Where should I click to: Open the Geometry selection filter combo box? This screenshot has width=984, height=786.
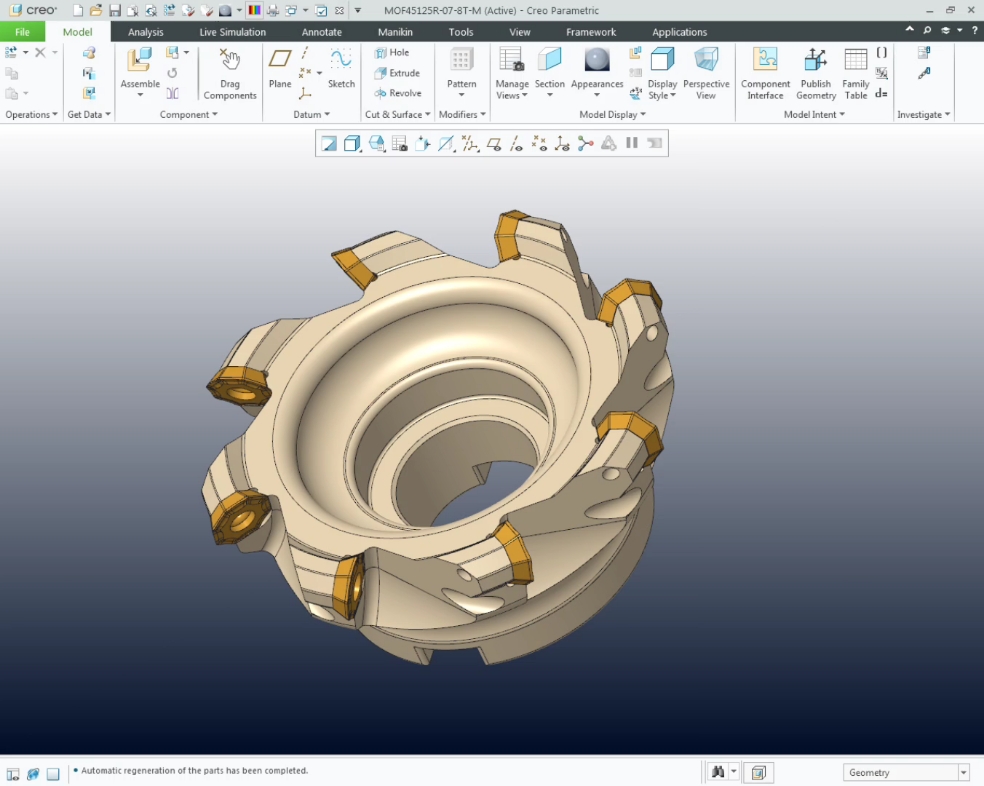pos(906,772)
